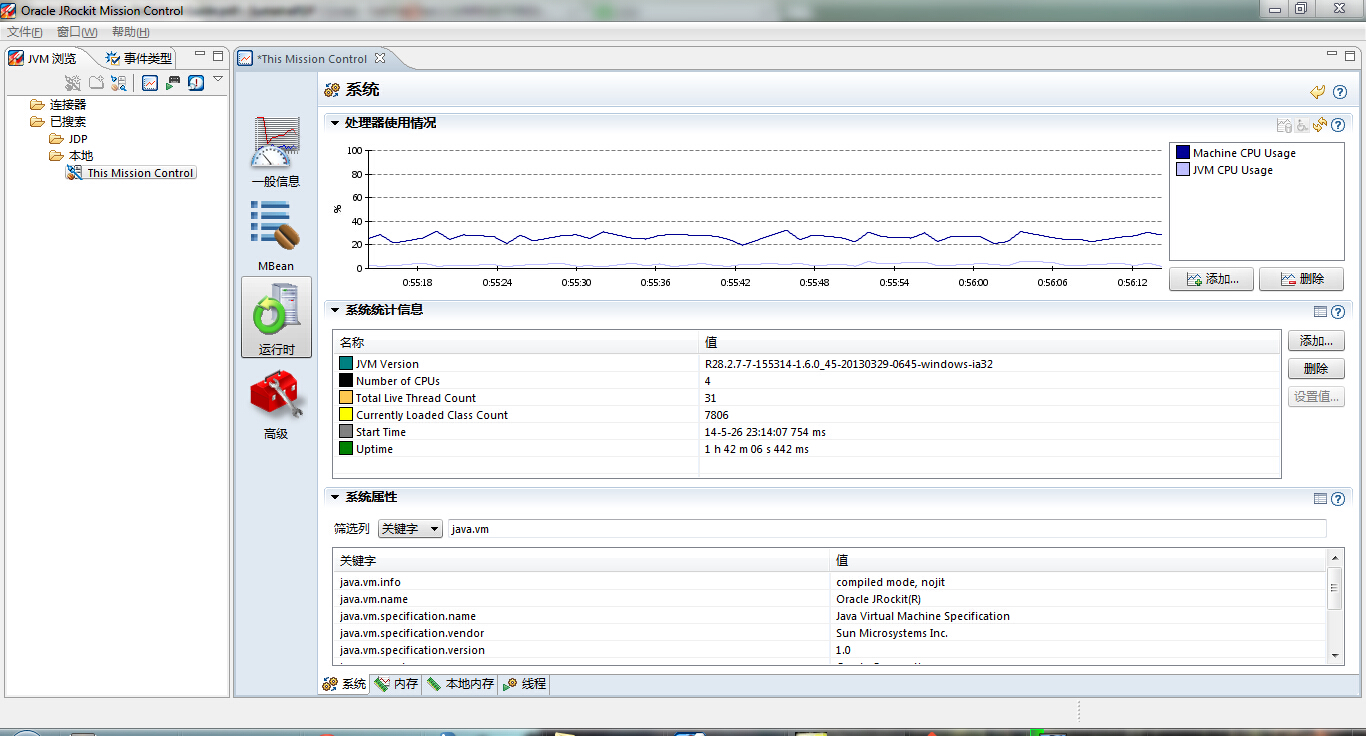This screenshot has height=736, width=1366.
Task: Click the discovered JVM properties toolbar icon
Action: click(119, 83)
